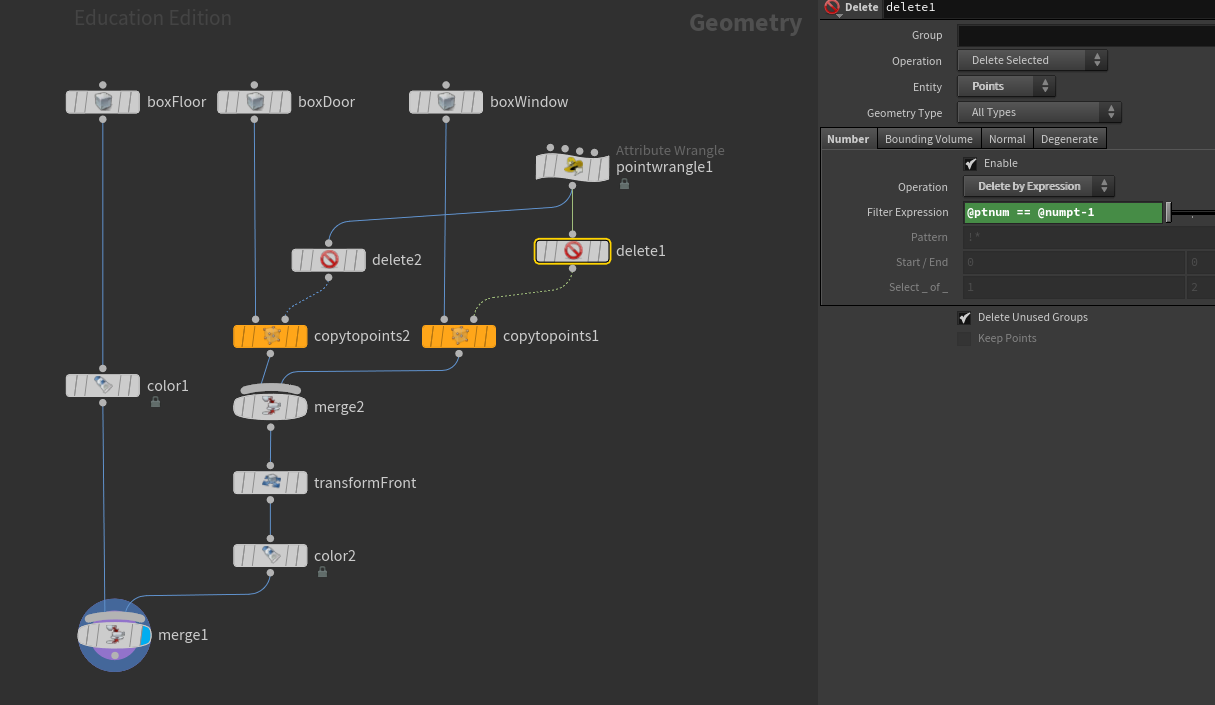The image size is (1215, 705).
Task: Open the Degenerate tab
Action: [x=1069, y=139]
